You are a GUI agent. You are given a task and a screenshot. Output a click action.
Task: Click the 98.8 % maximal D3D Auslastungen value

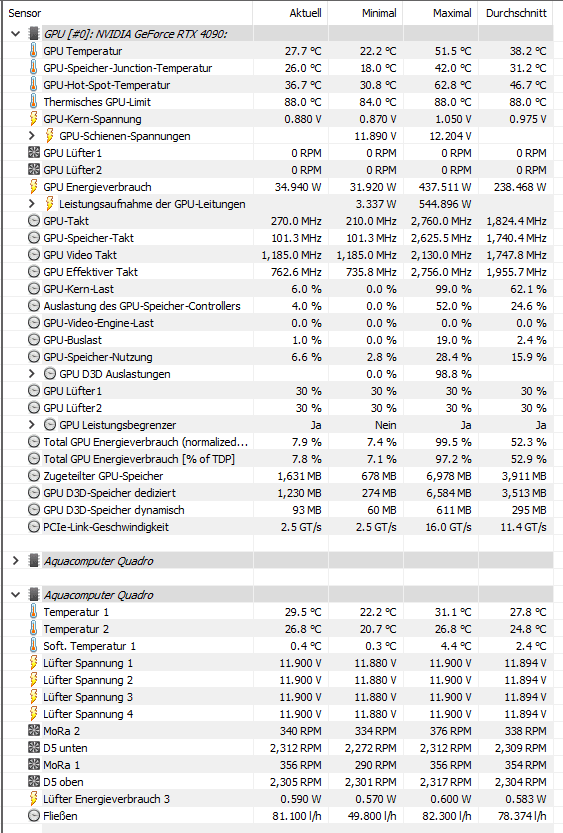(453, 374)
